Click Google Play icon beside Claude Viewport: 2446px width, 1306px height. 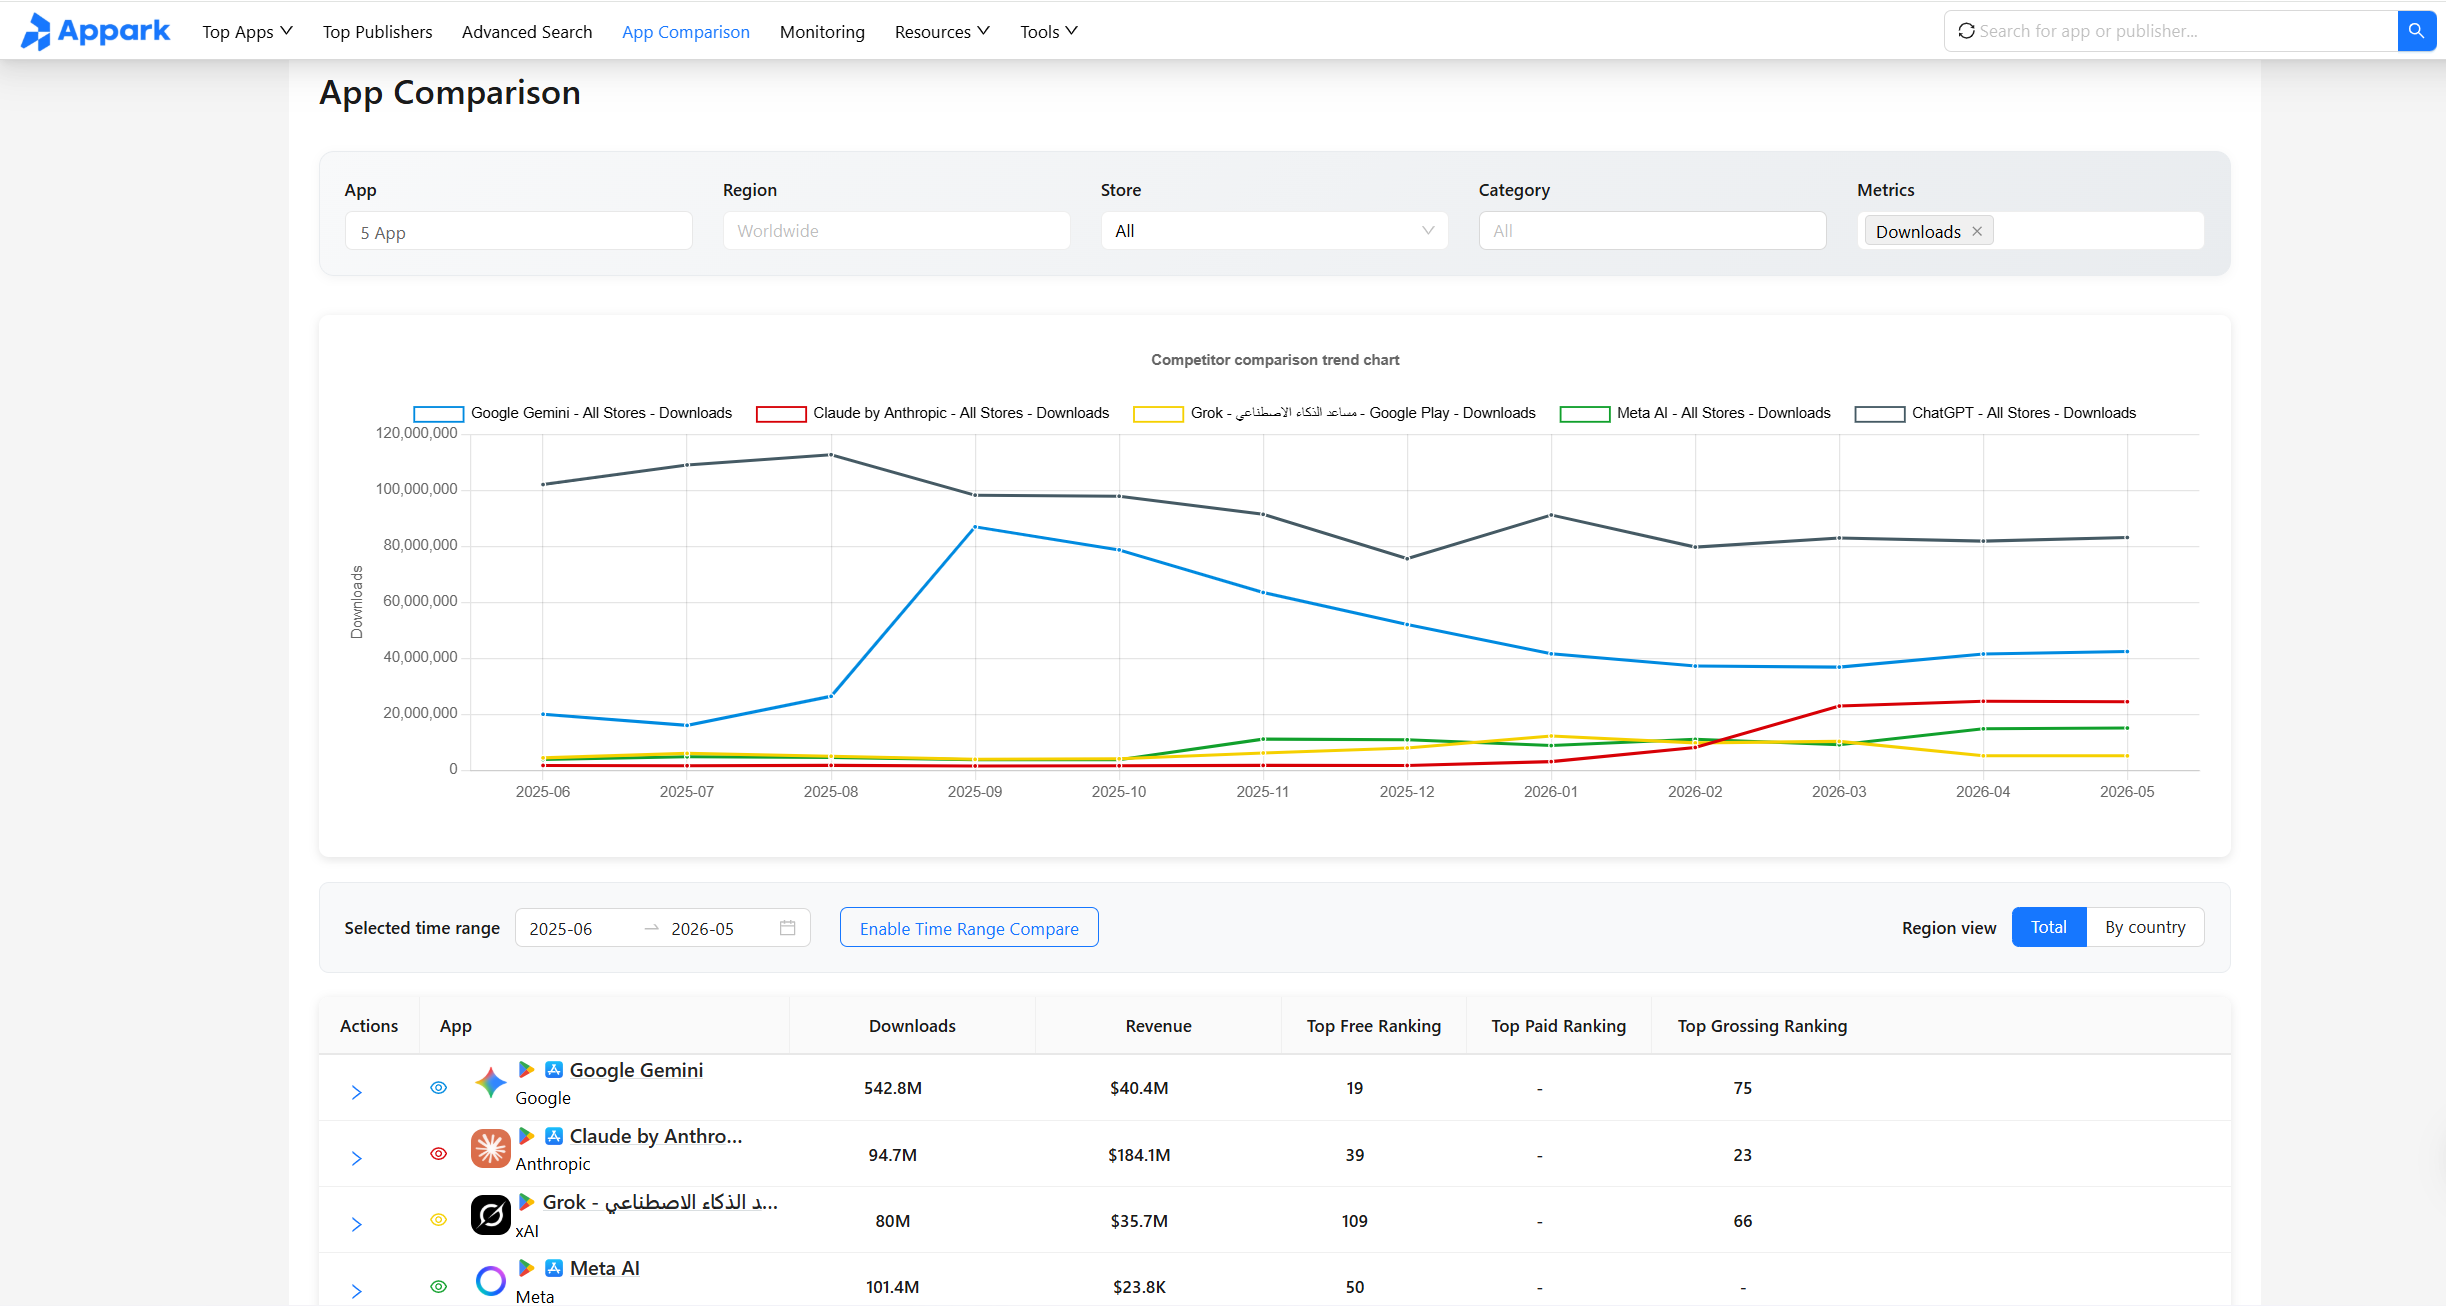[526, 1136]
